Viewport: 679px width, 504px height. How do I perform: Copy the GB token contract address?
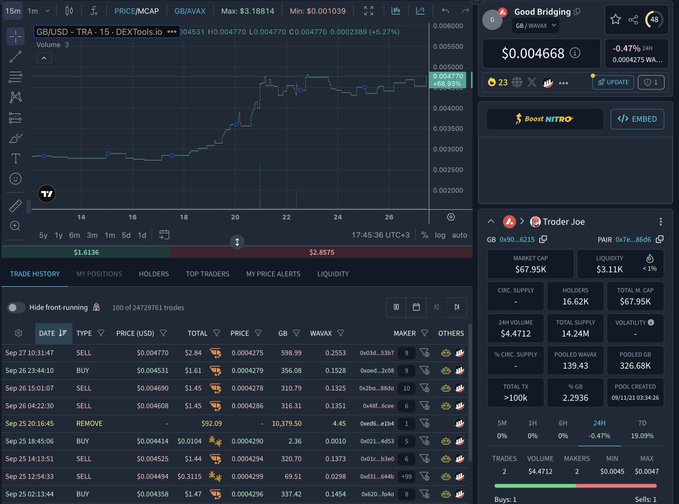[543, 239]
